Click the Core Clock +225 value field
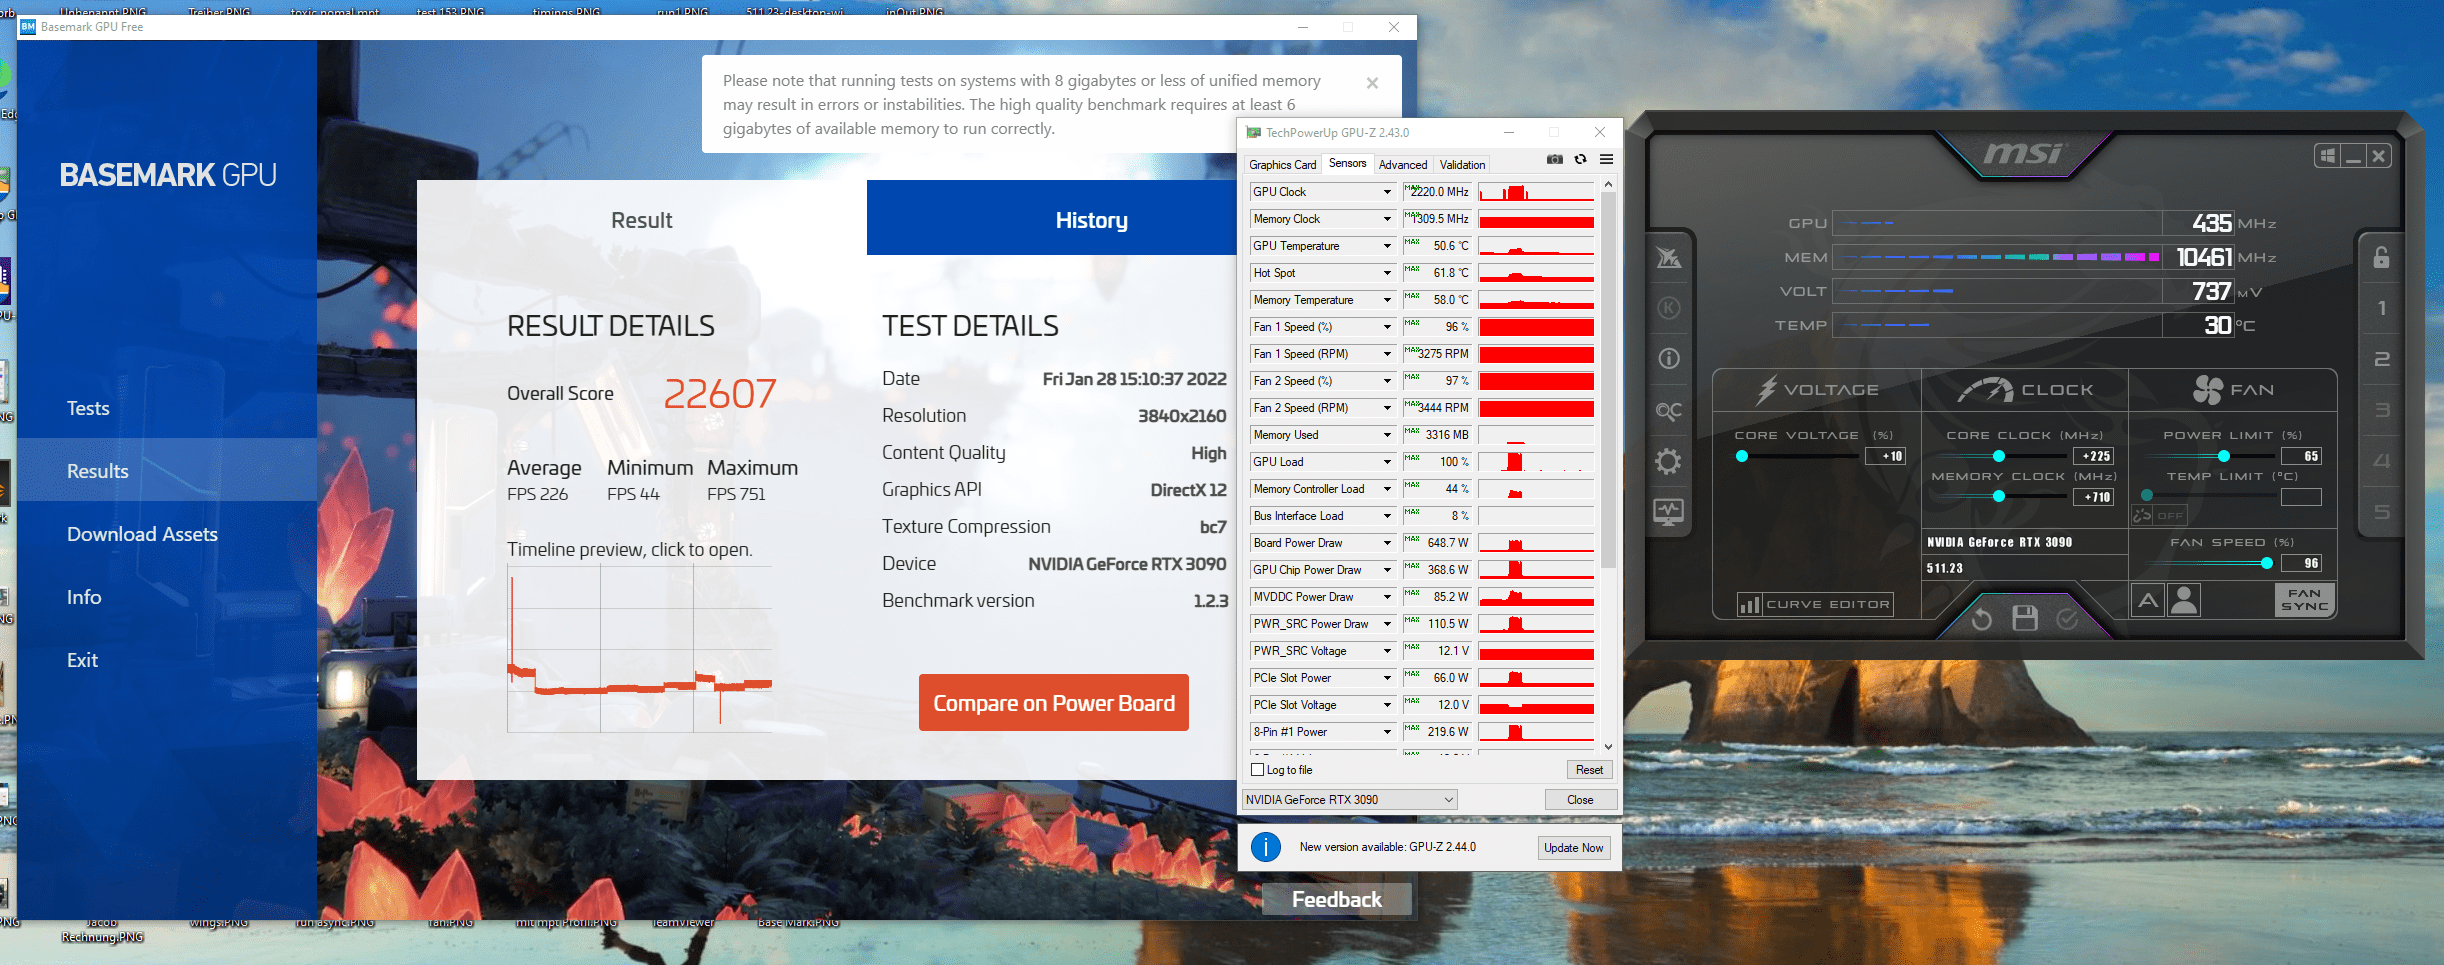The image size is (2444, 965). 2093,456
